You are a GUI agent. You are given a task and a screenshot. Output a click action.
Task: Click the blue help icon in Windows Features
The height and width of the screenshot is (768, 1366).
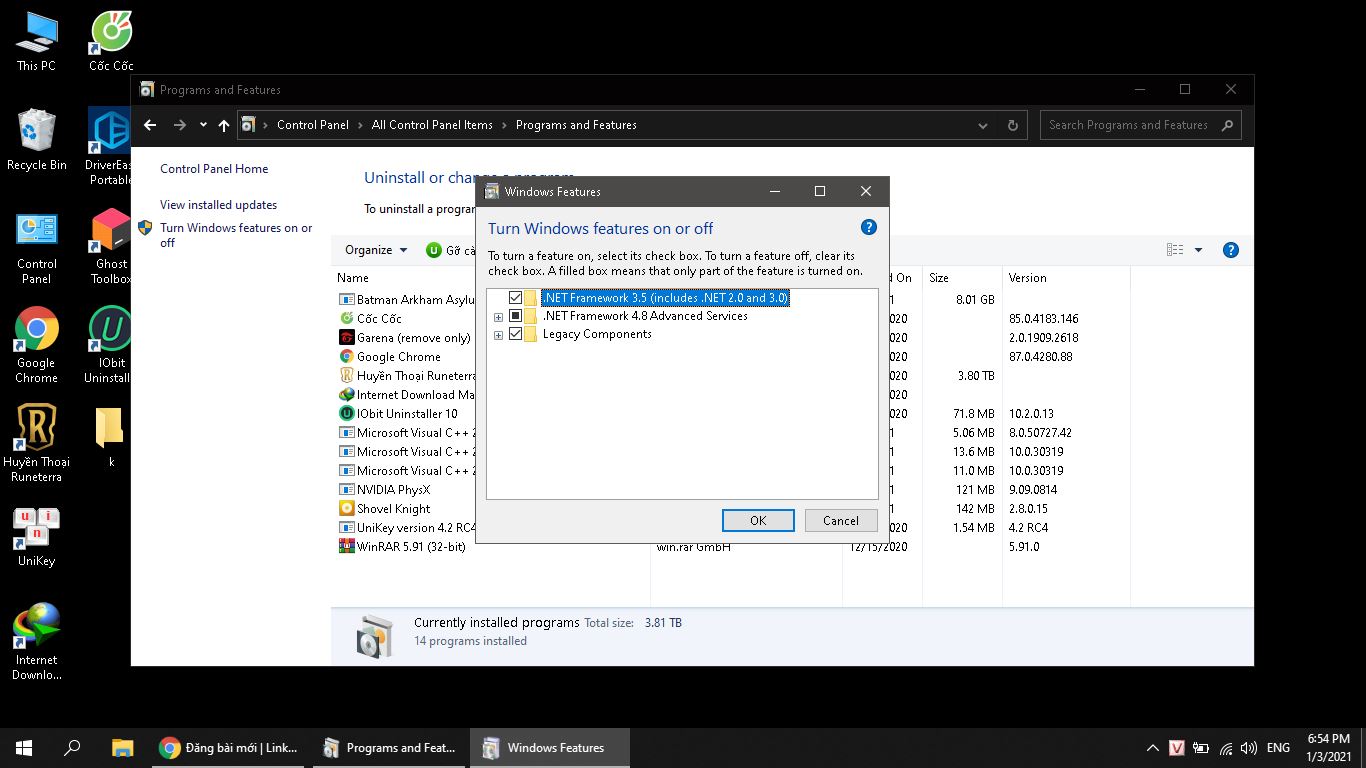(x=868, y=227)
